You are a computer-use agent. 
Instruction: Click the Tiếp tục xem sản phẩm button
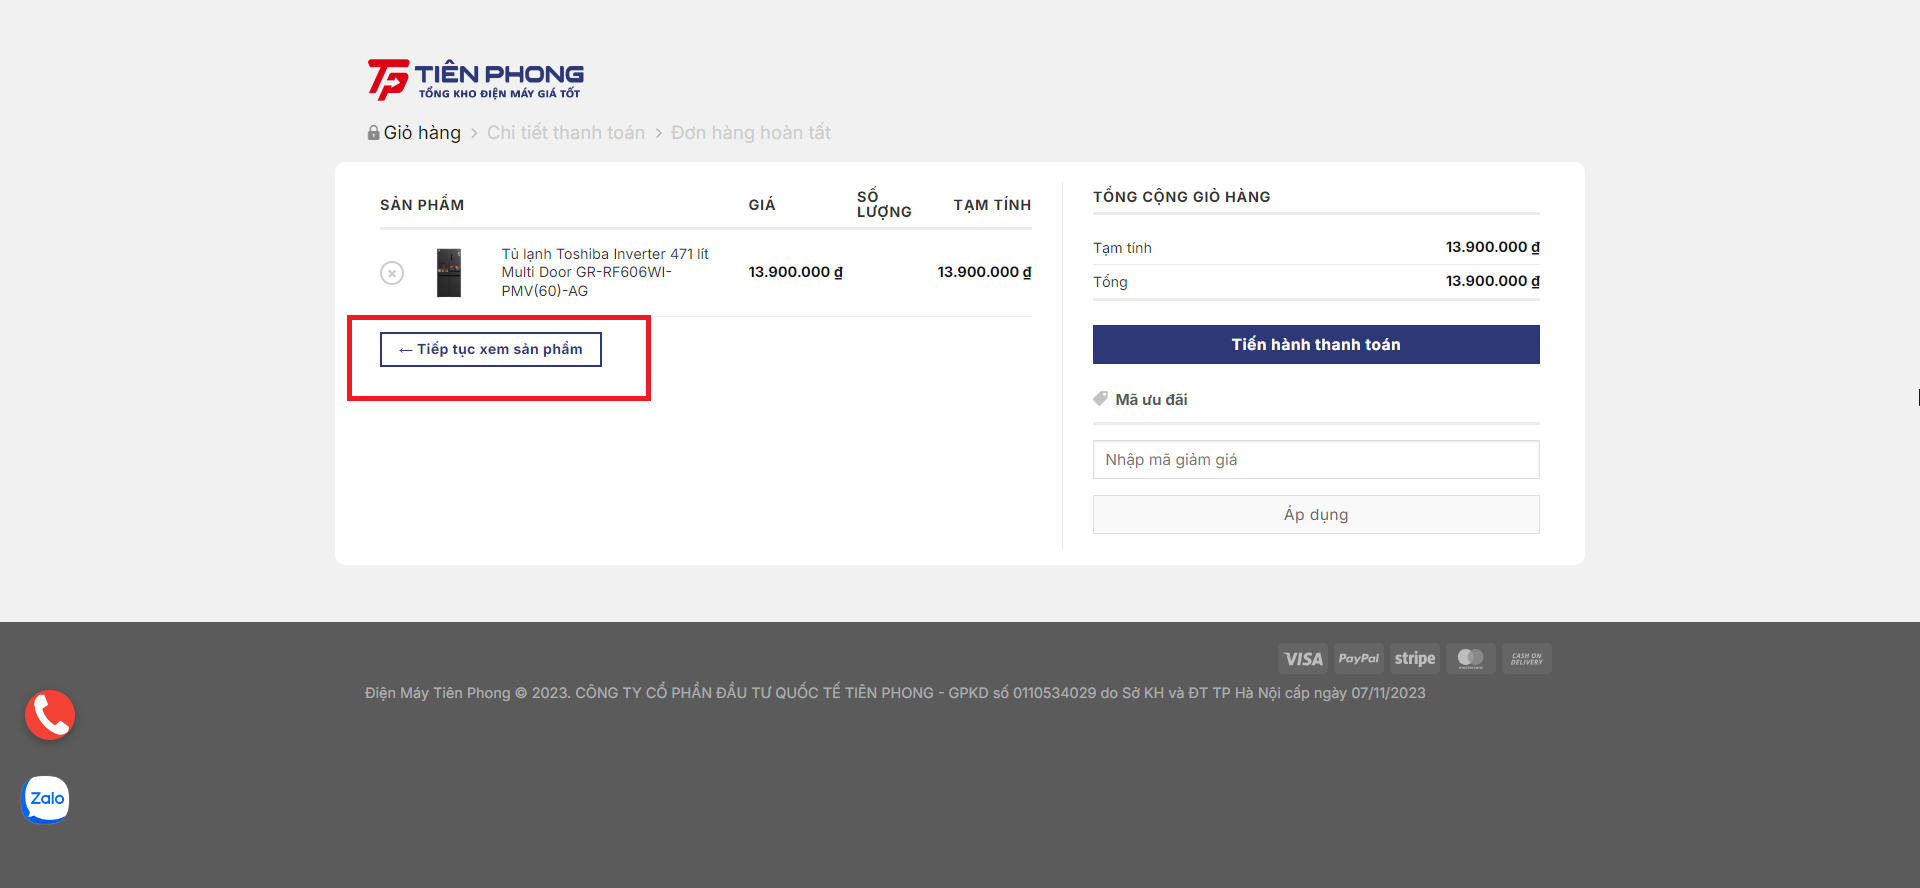click(490, 349)
